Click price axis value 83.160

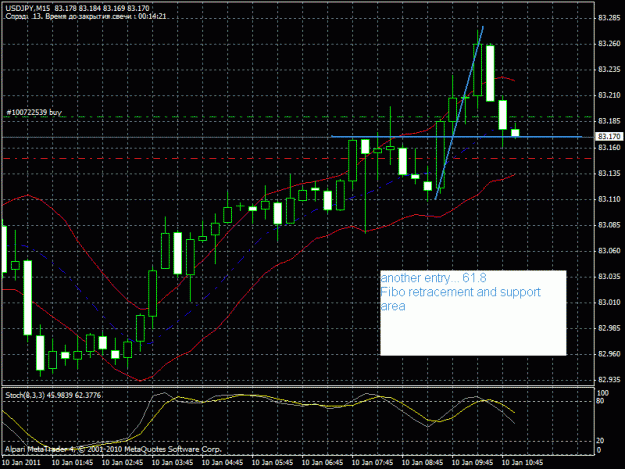click(609, 147)
